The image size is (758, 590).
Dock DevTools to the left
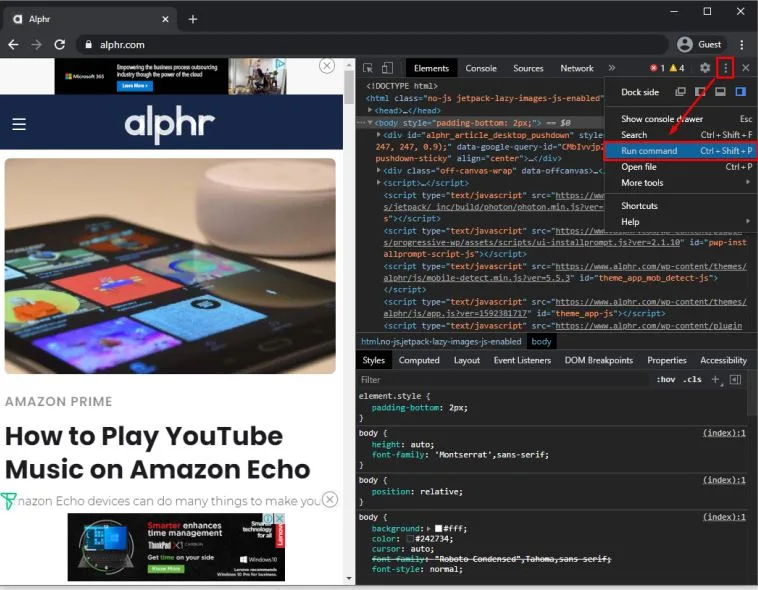click(700, 92)
